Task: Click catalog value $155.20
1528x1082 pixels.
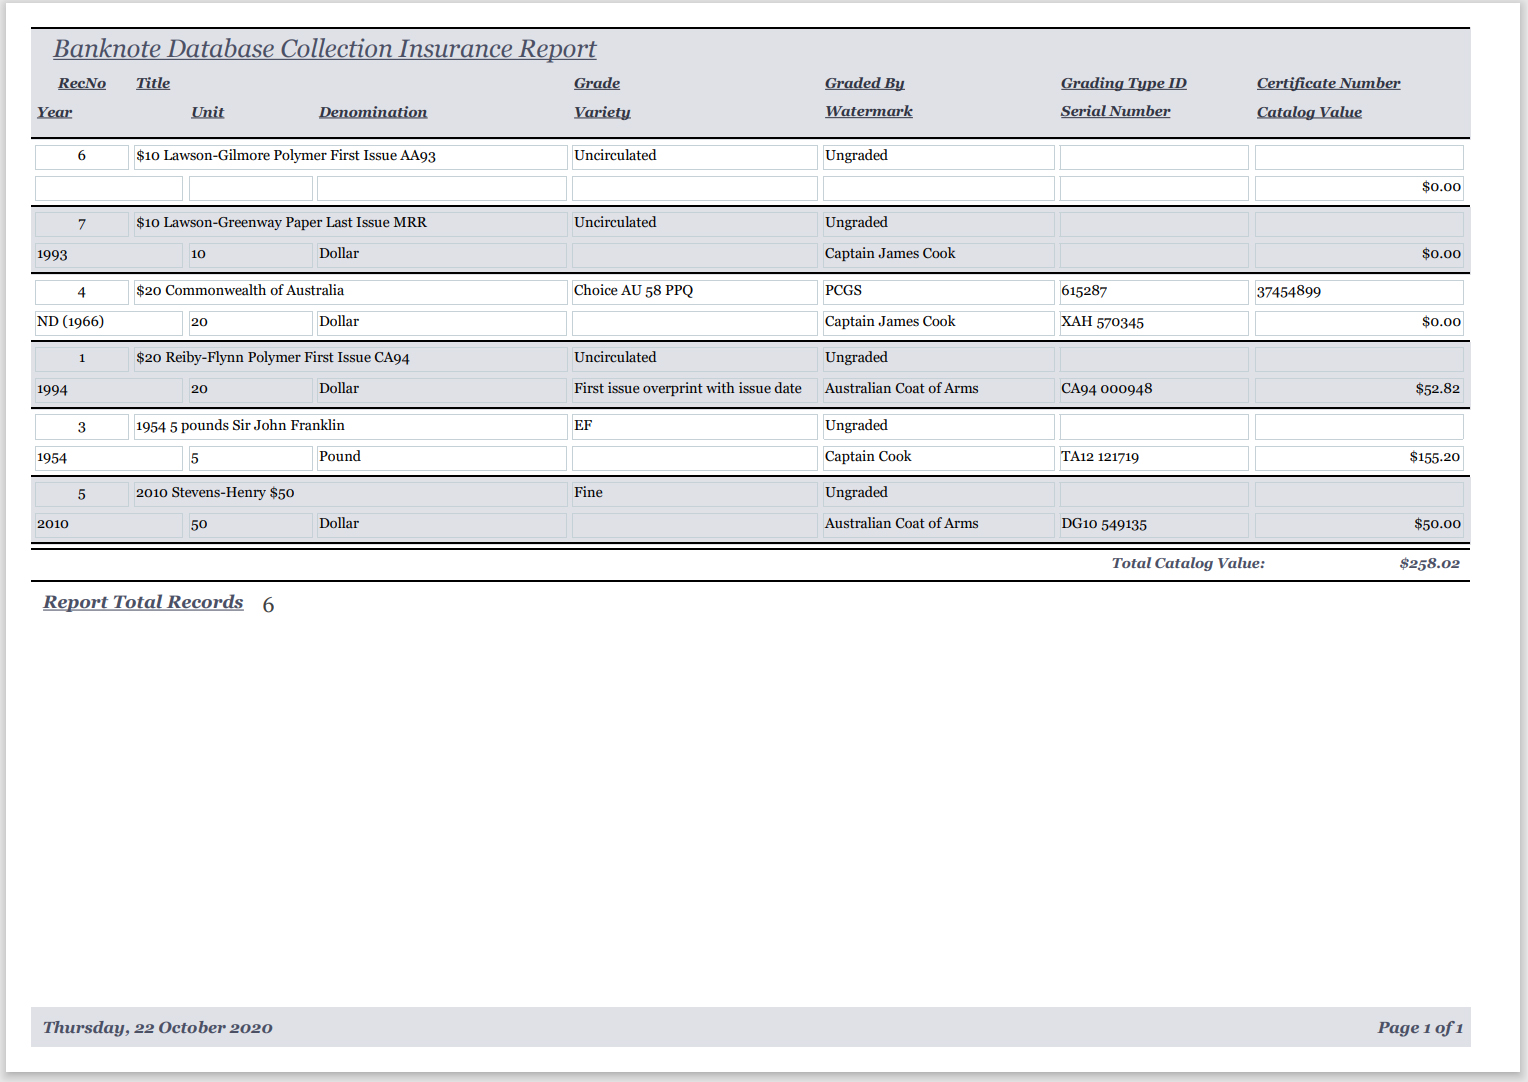Action: click(x=1359, y=457)
